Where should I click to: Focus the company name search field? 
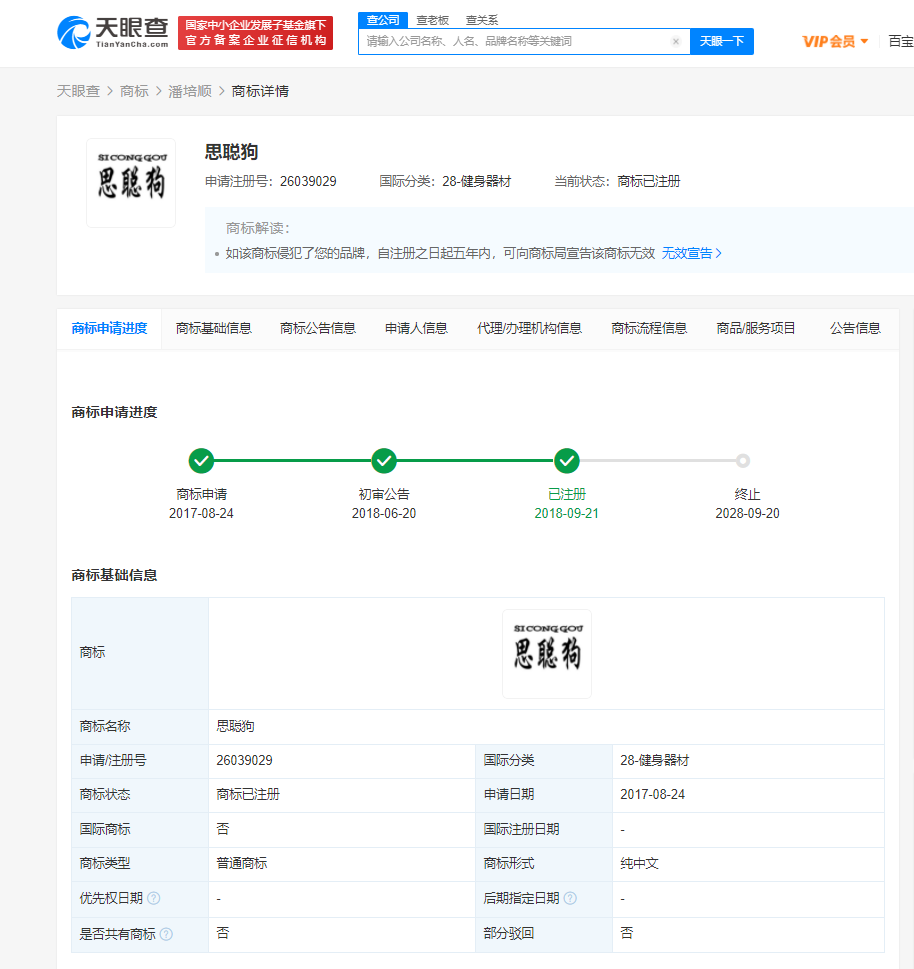(x=515, y=42)
